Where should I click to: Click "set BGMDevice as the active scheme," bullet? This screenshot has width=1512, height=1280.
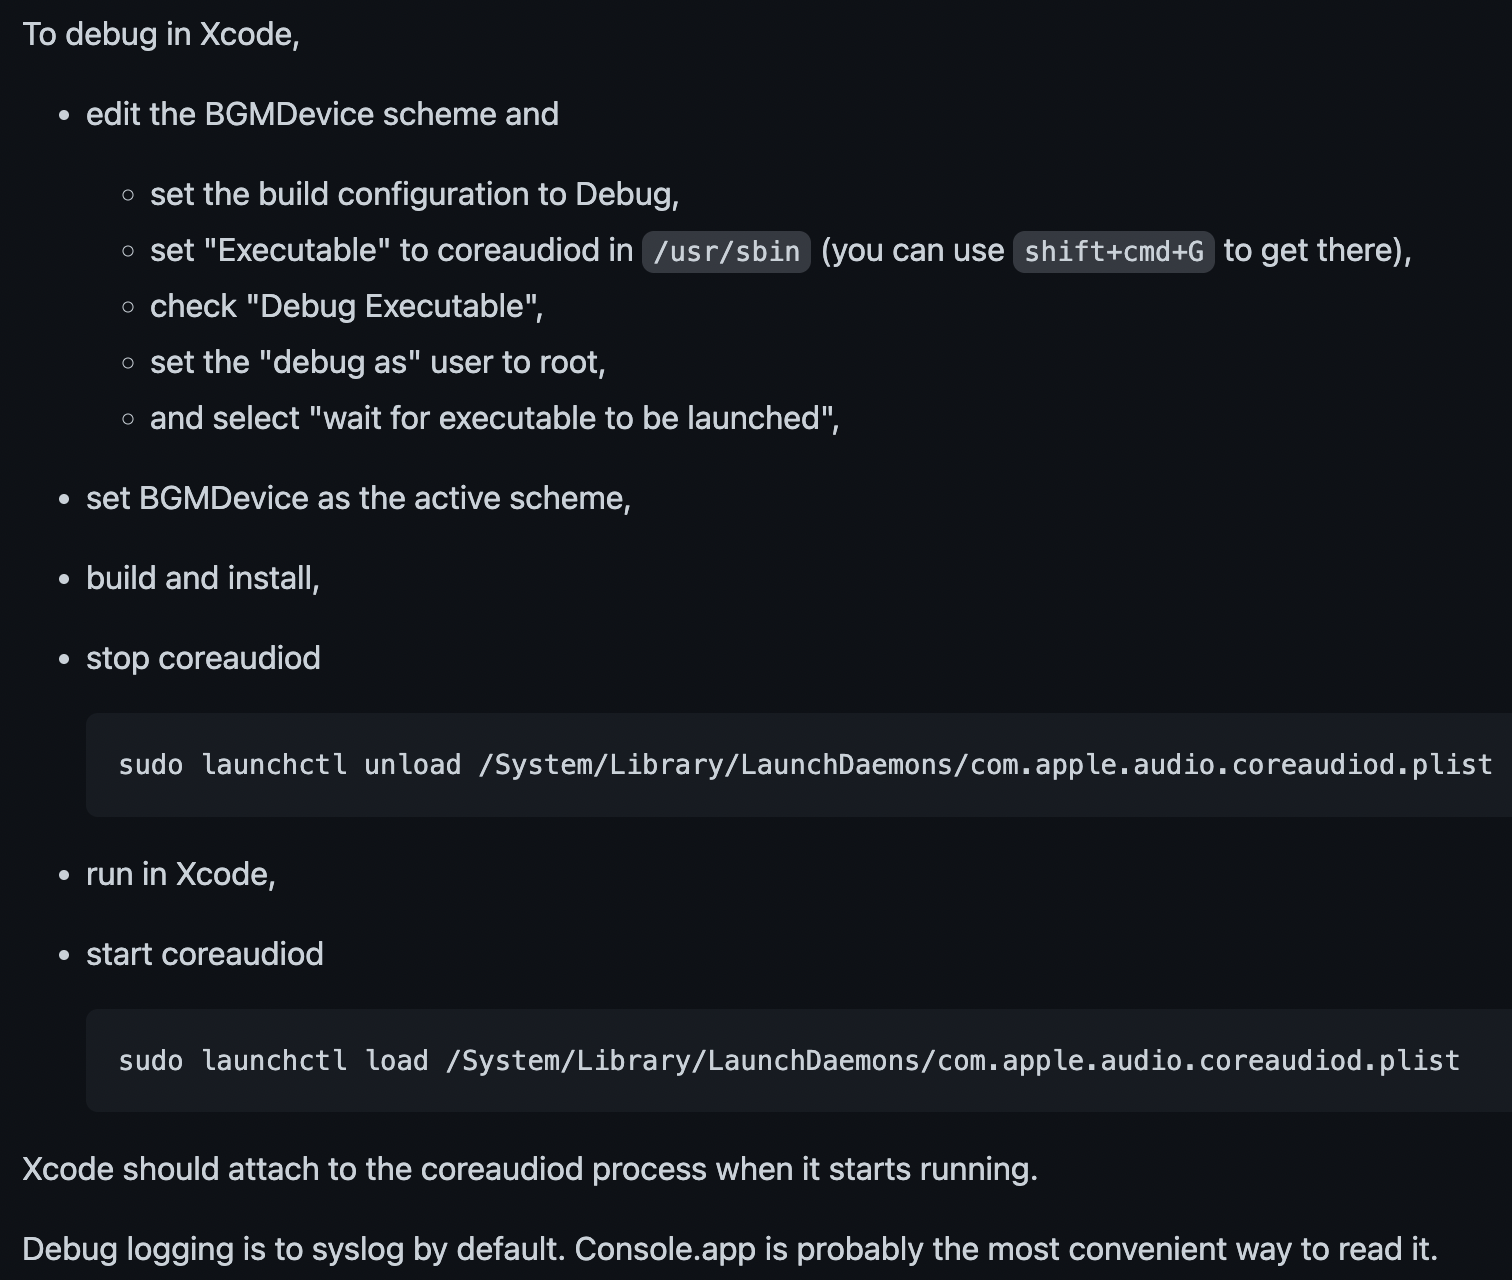(x=358, y=498)
